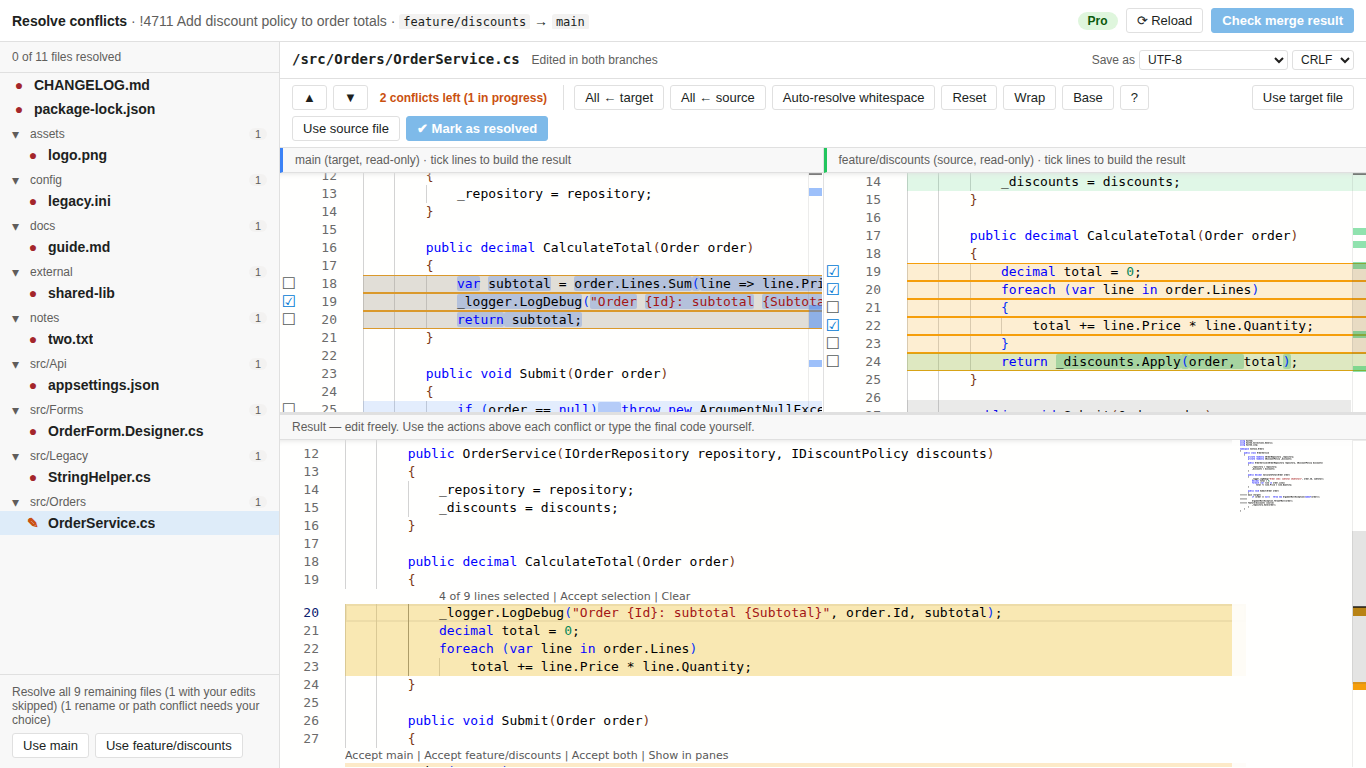Click Use feature/discounts button in sidebar
The width and height of the screenshot is (1366, 768).
point(169,745)
